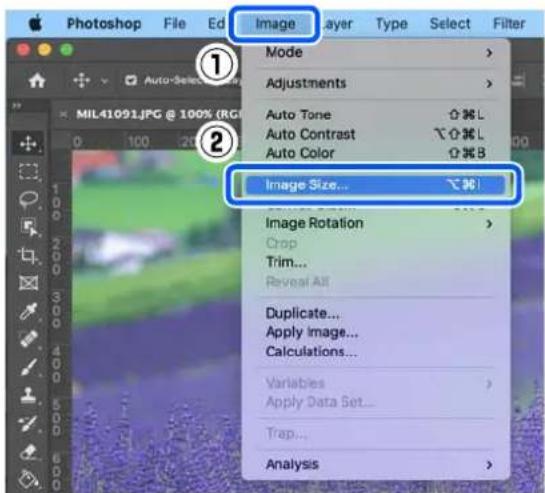
Task: Expand the Mode submenu arrow
Action: pyautogui.click(x=489, y=53)
